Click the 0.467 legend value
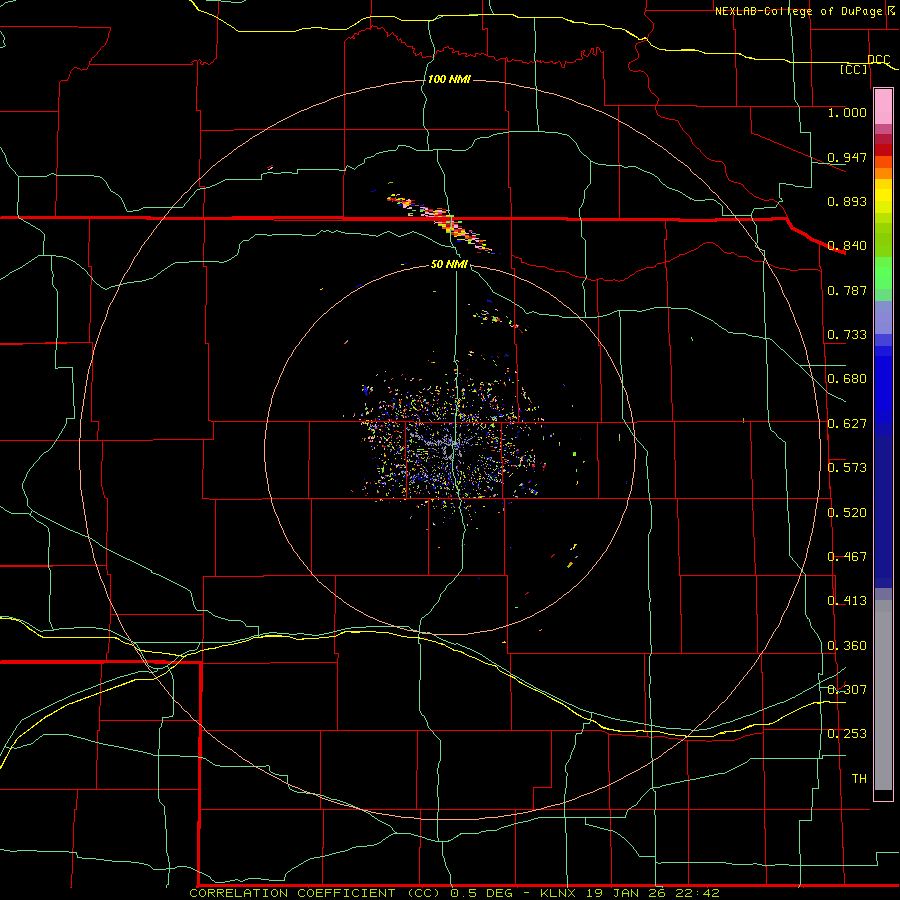 tap(847, 556)
